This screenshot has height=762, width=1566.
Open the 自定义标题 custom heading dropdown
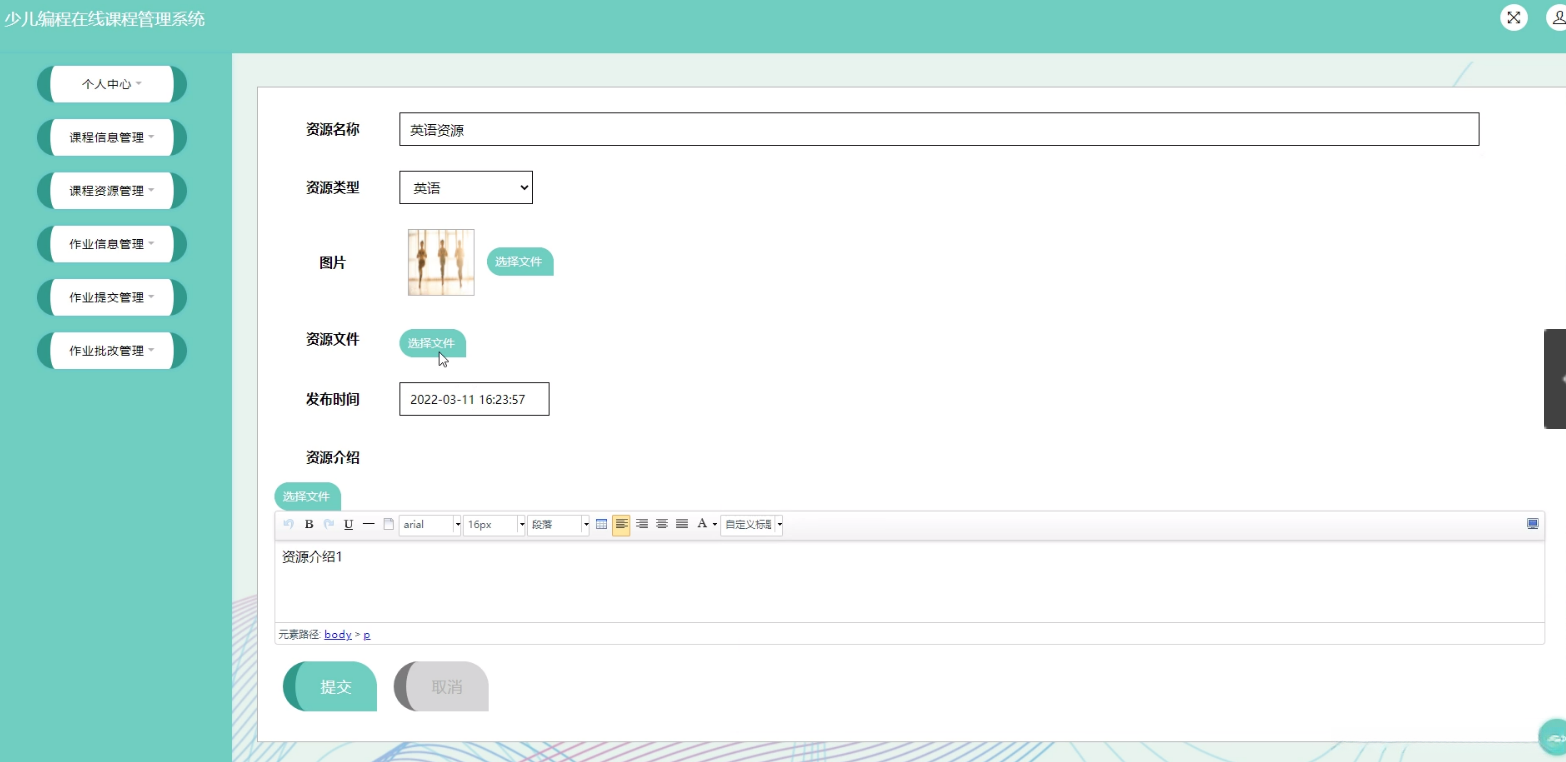coord(752,524)
